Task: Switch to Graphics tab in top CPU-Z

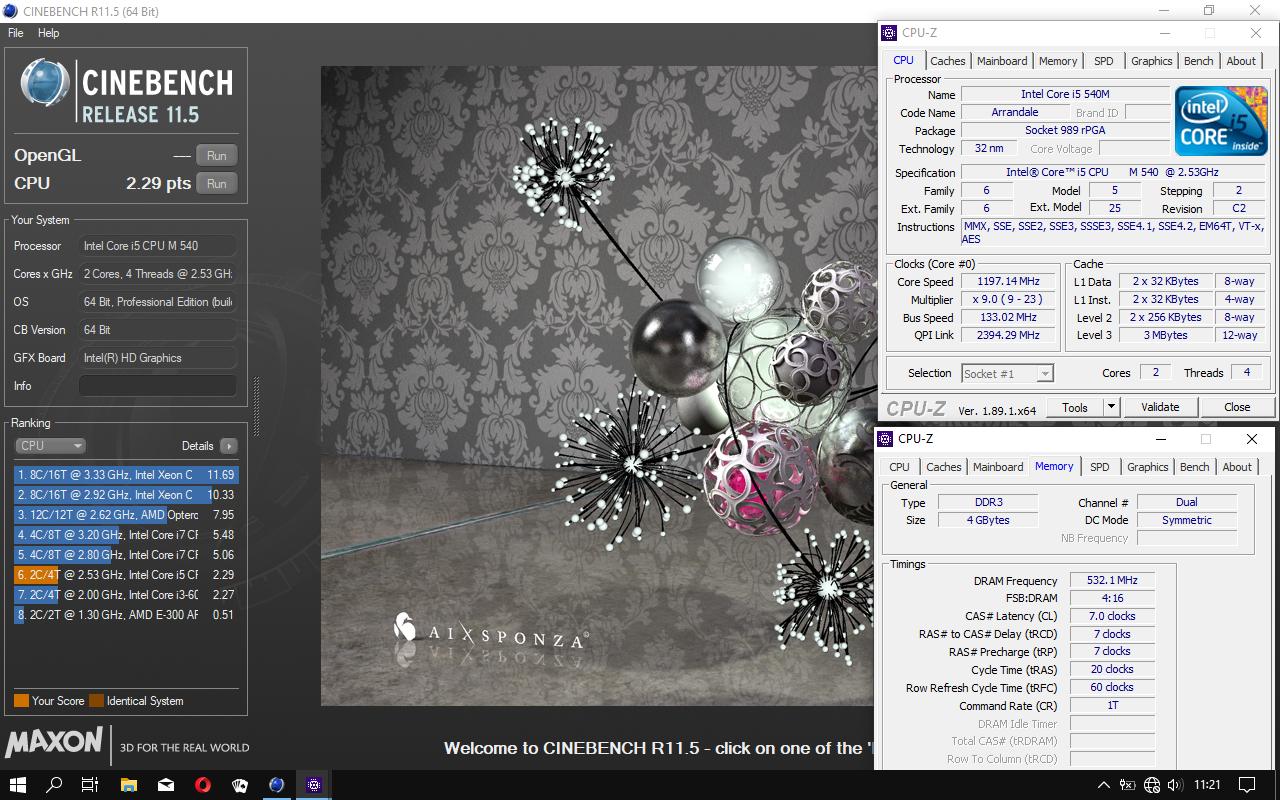Action: (1152, 61)
